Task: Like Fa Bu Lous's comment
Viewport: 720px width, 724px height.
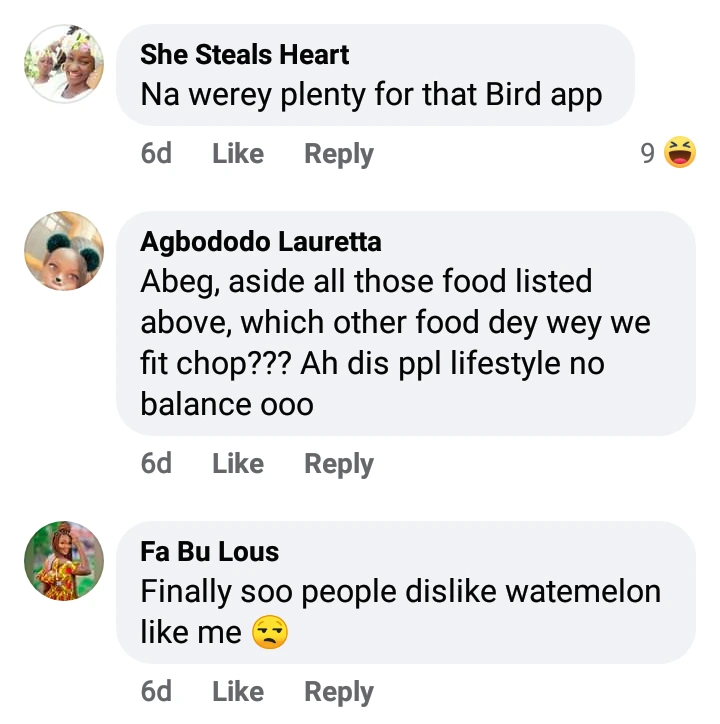Action: point(238,692)
